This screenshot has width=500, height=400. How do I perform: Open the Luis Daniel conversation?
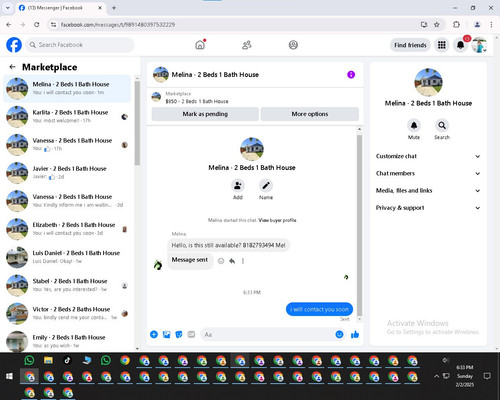[67, 257]
